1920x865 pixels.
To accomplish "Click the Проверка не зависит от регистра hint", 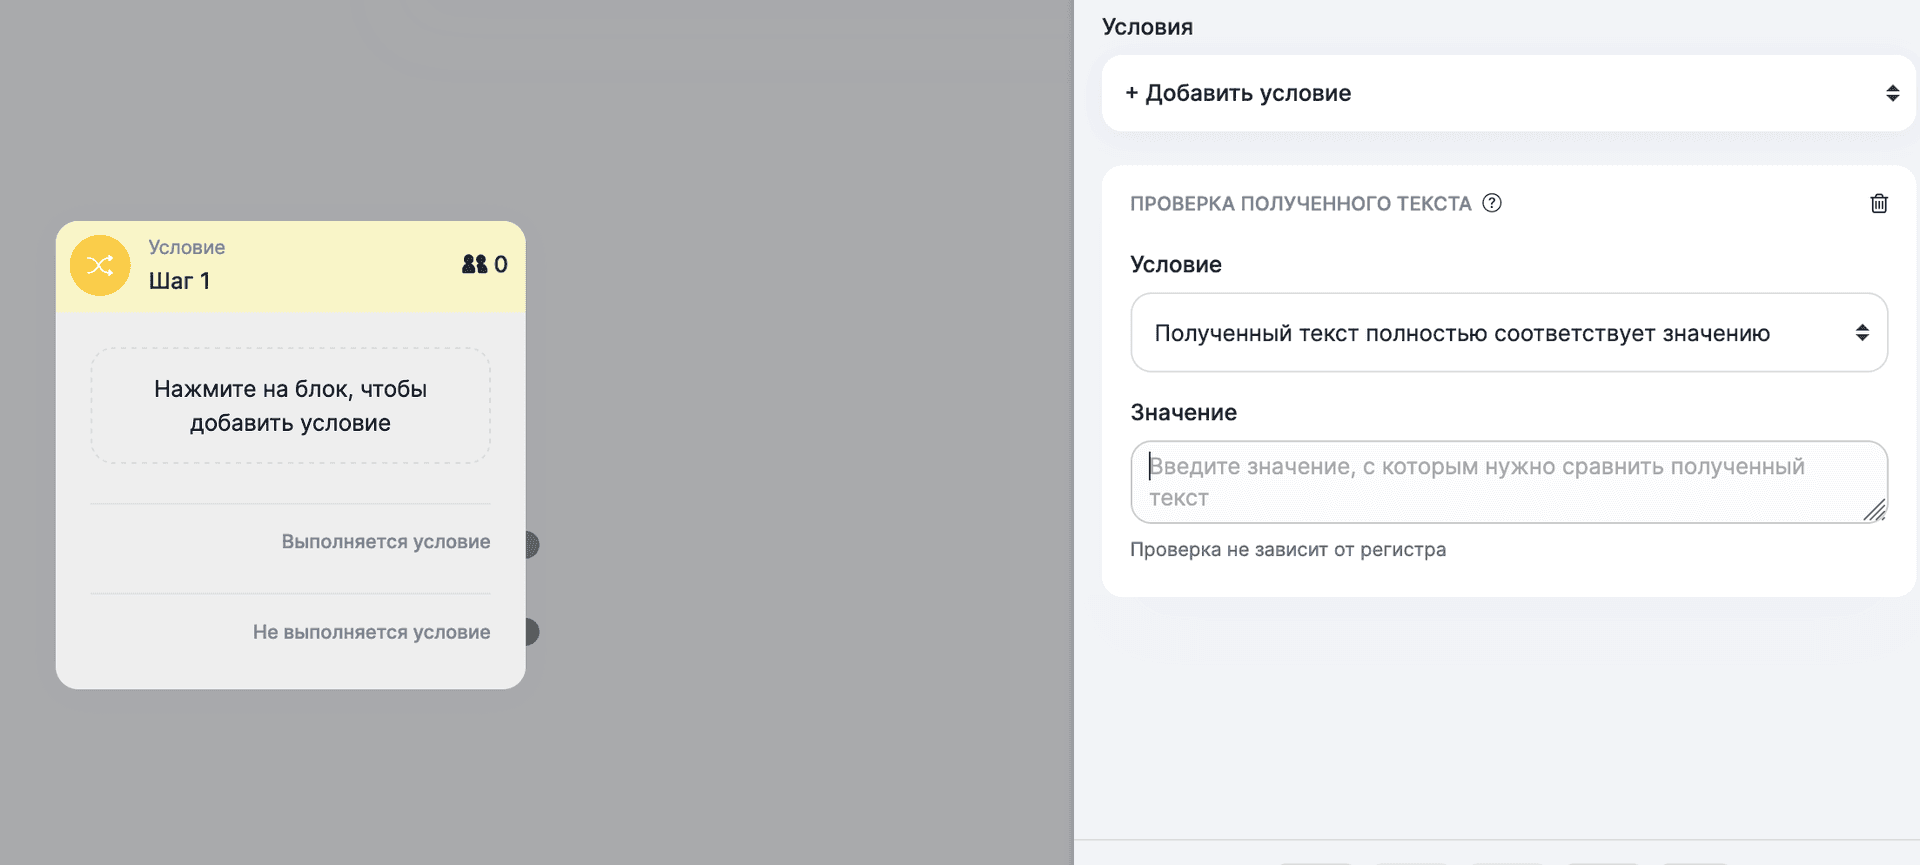I will tap(1287, 550).
